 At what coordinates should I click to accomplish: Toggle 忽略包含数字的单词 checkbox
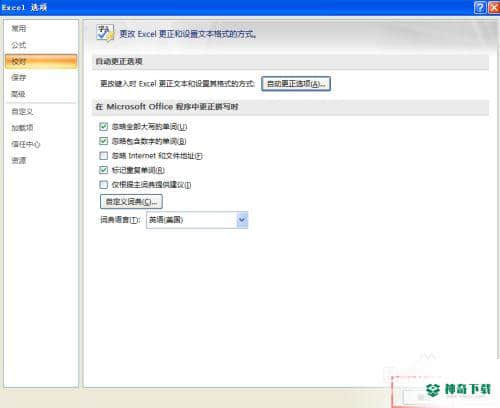pos(104,141)
